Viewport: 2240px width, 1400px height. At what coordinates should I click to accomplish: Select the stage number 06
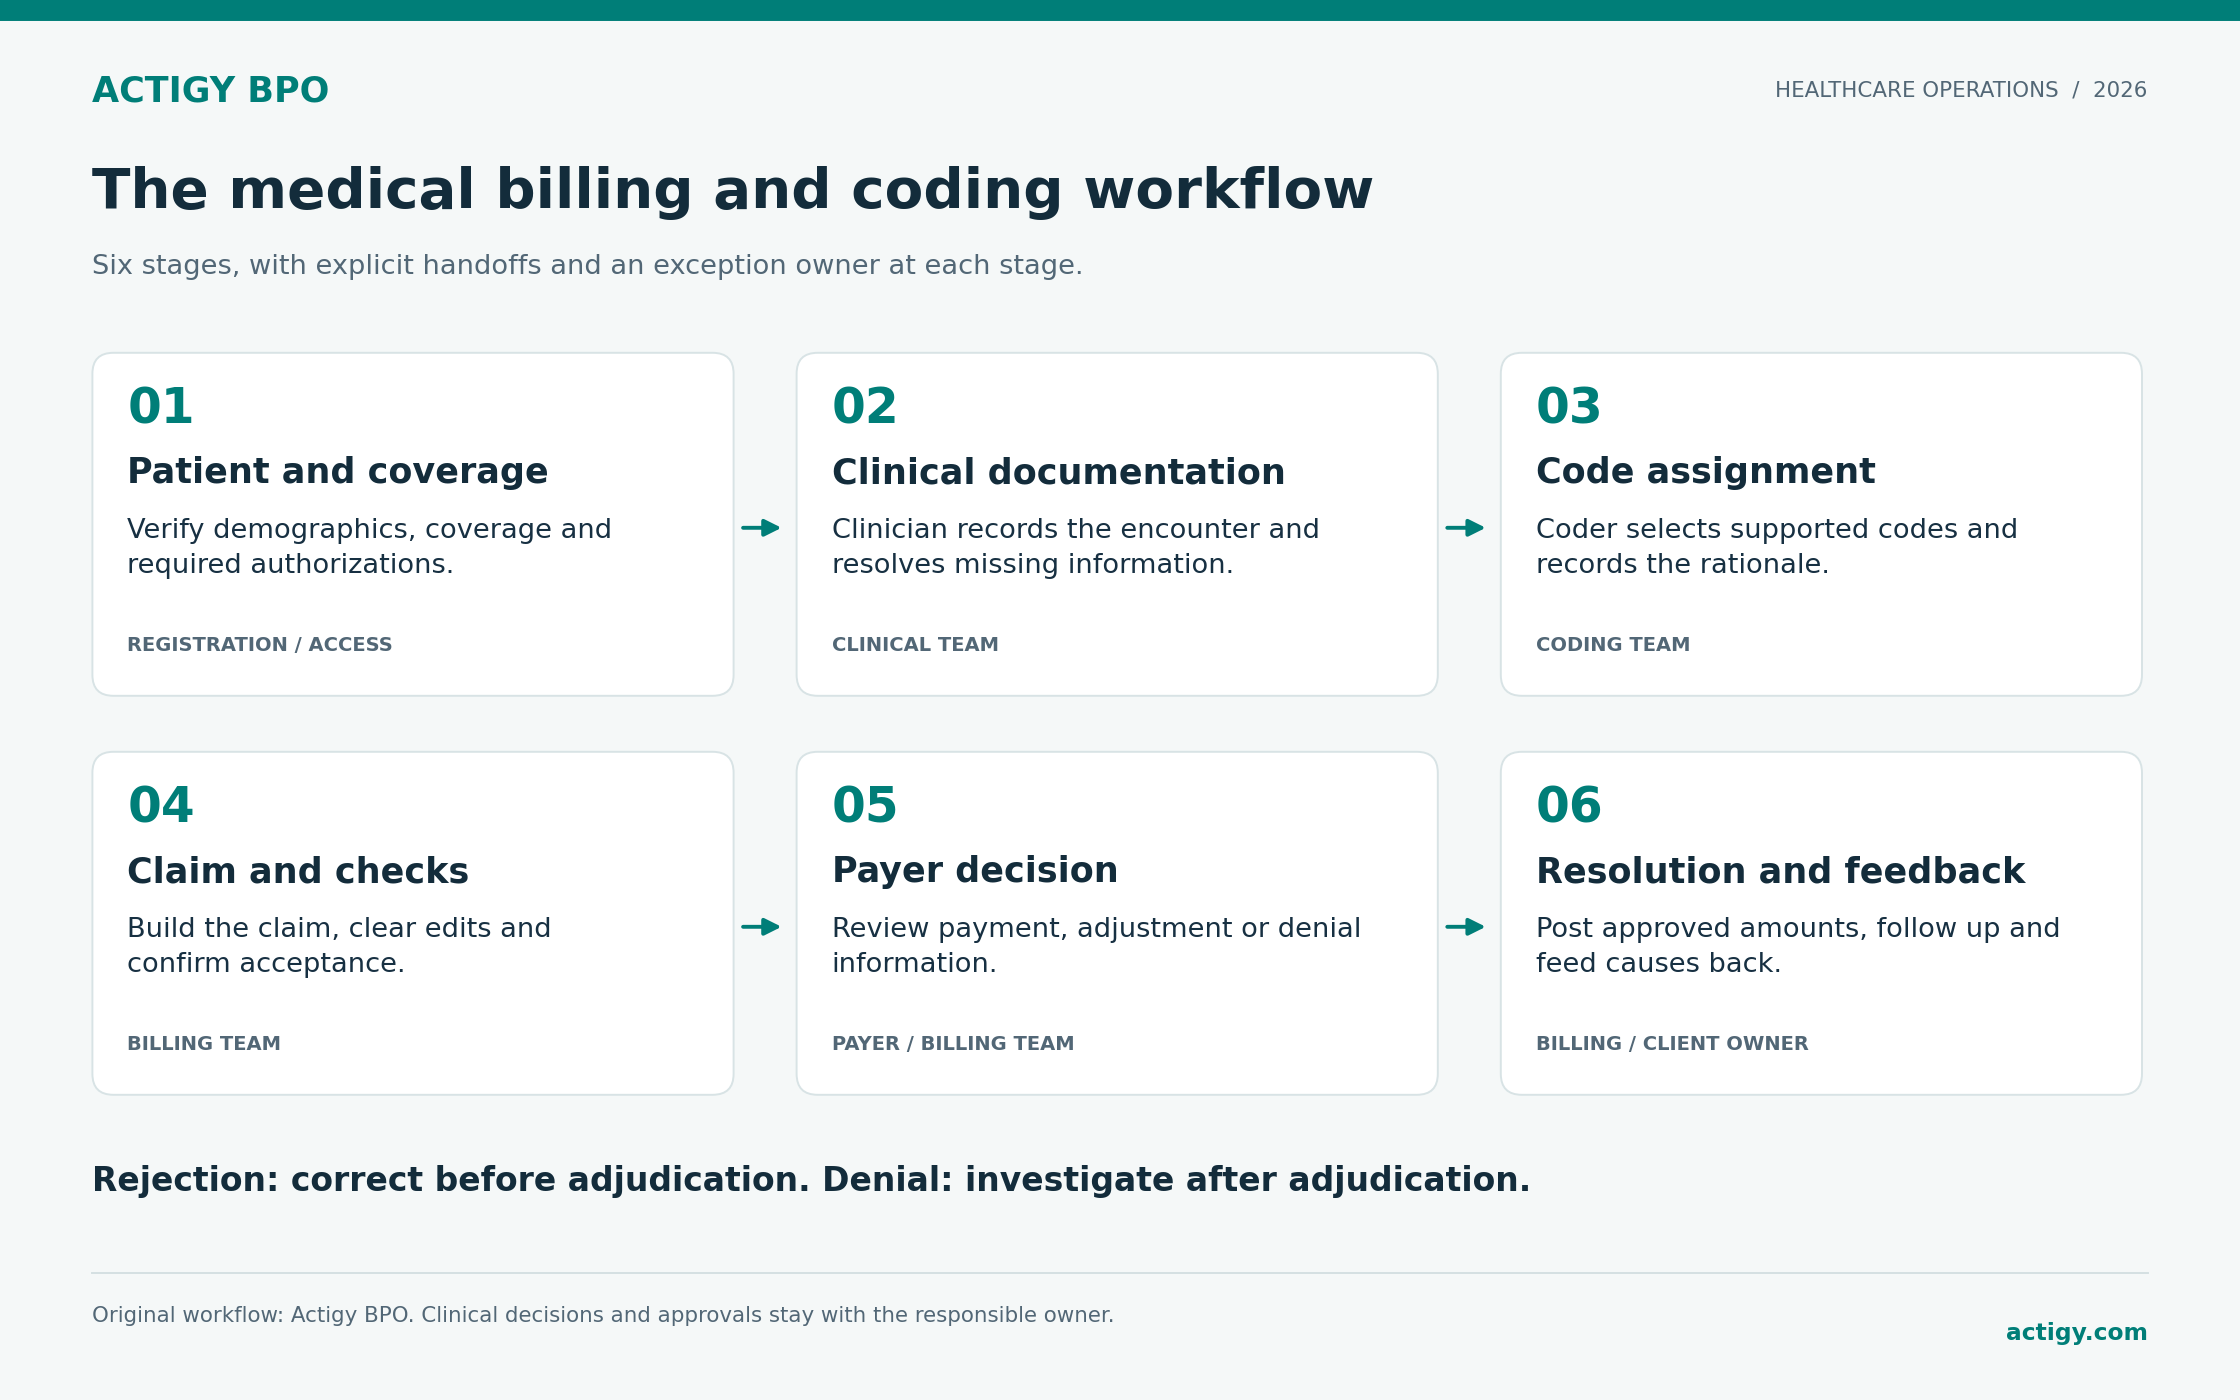coord(1568,806)
